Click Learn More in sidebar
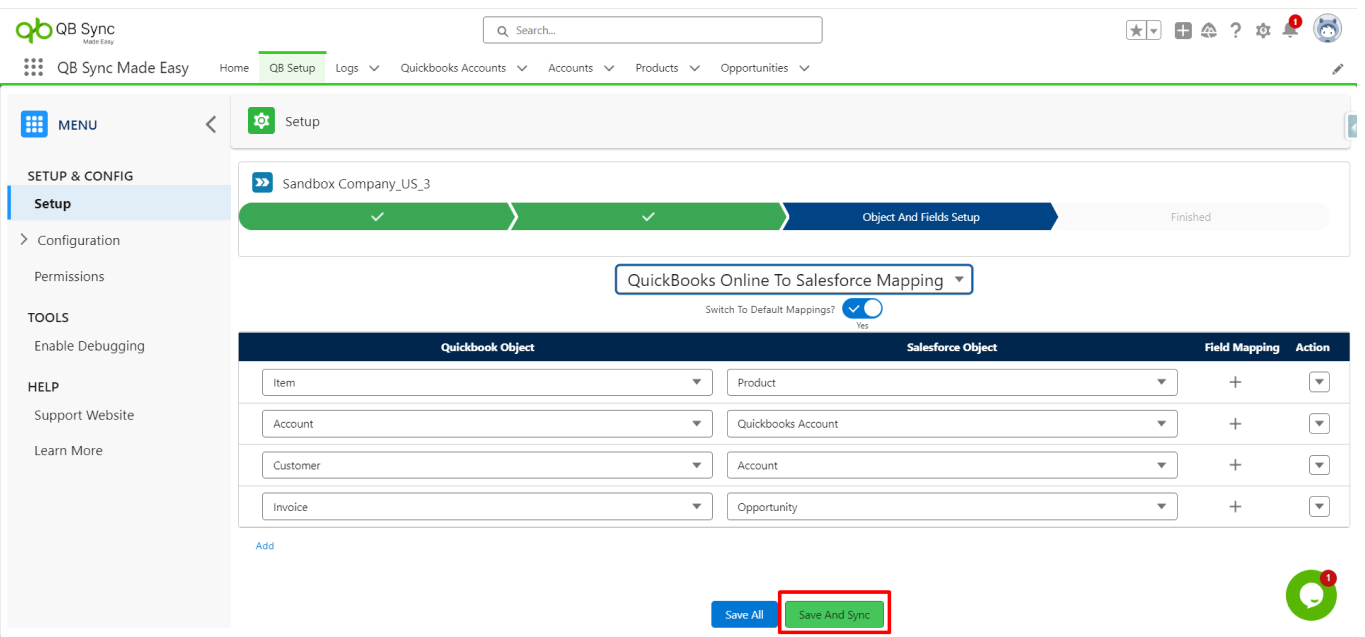The width and height of the screenshot is (1365, 637). 68,450
